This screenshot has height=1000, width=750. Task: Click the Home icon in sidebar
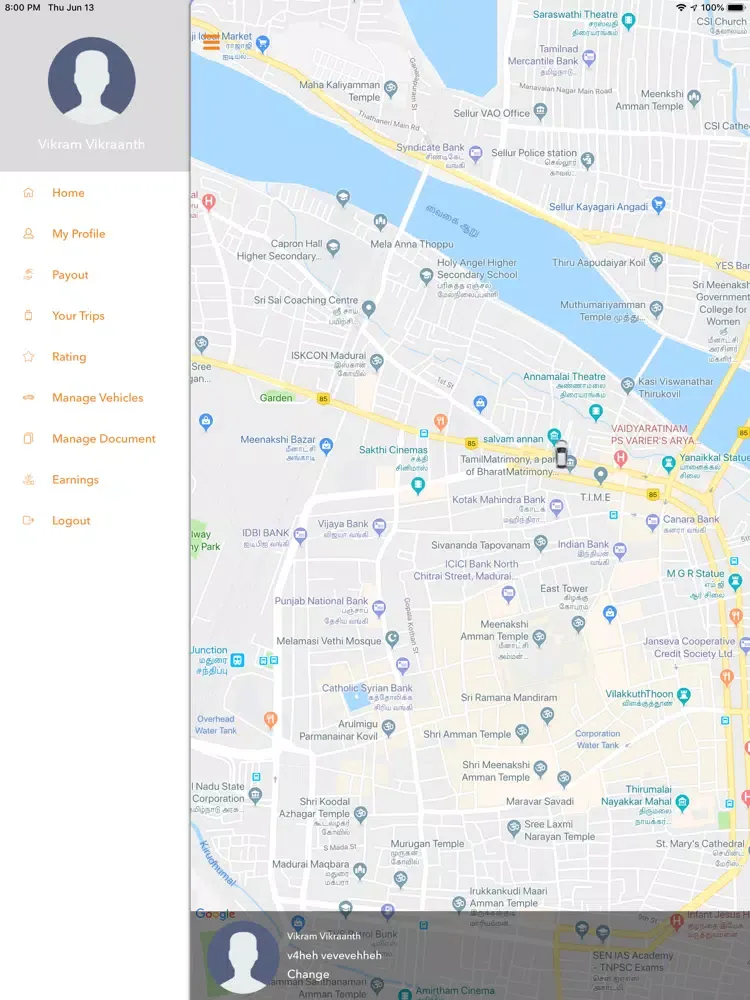click(29, 193)
